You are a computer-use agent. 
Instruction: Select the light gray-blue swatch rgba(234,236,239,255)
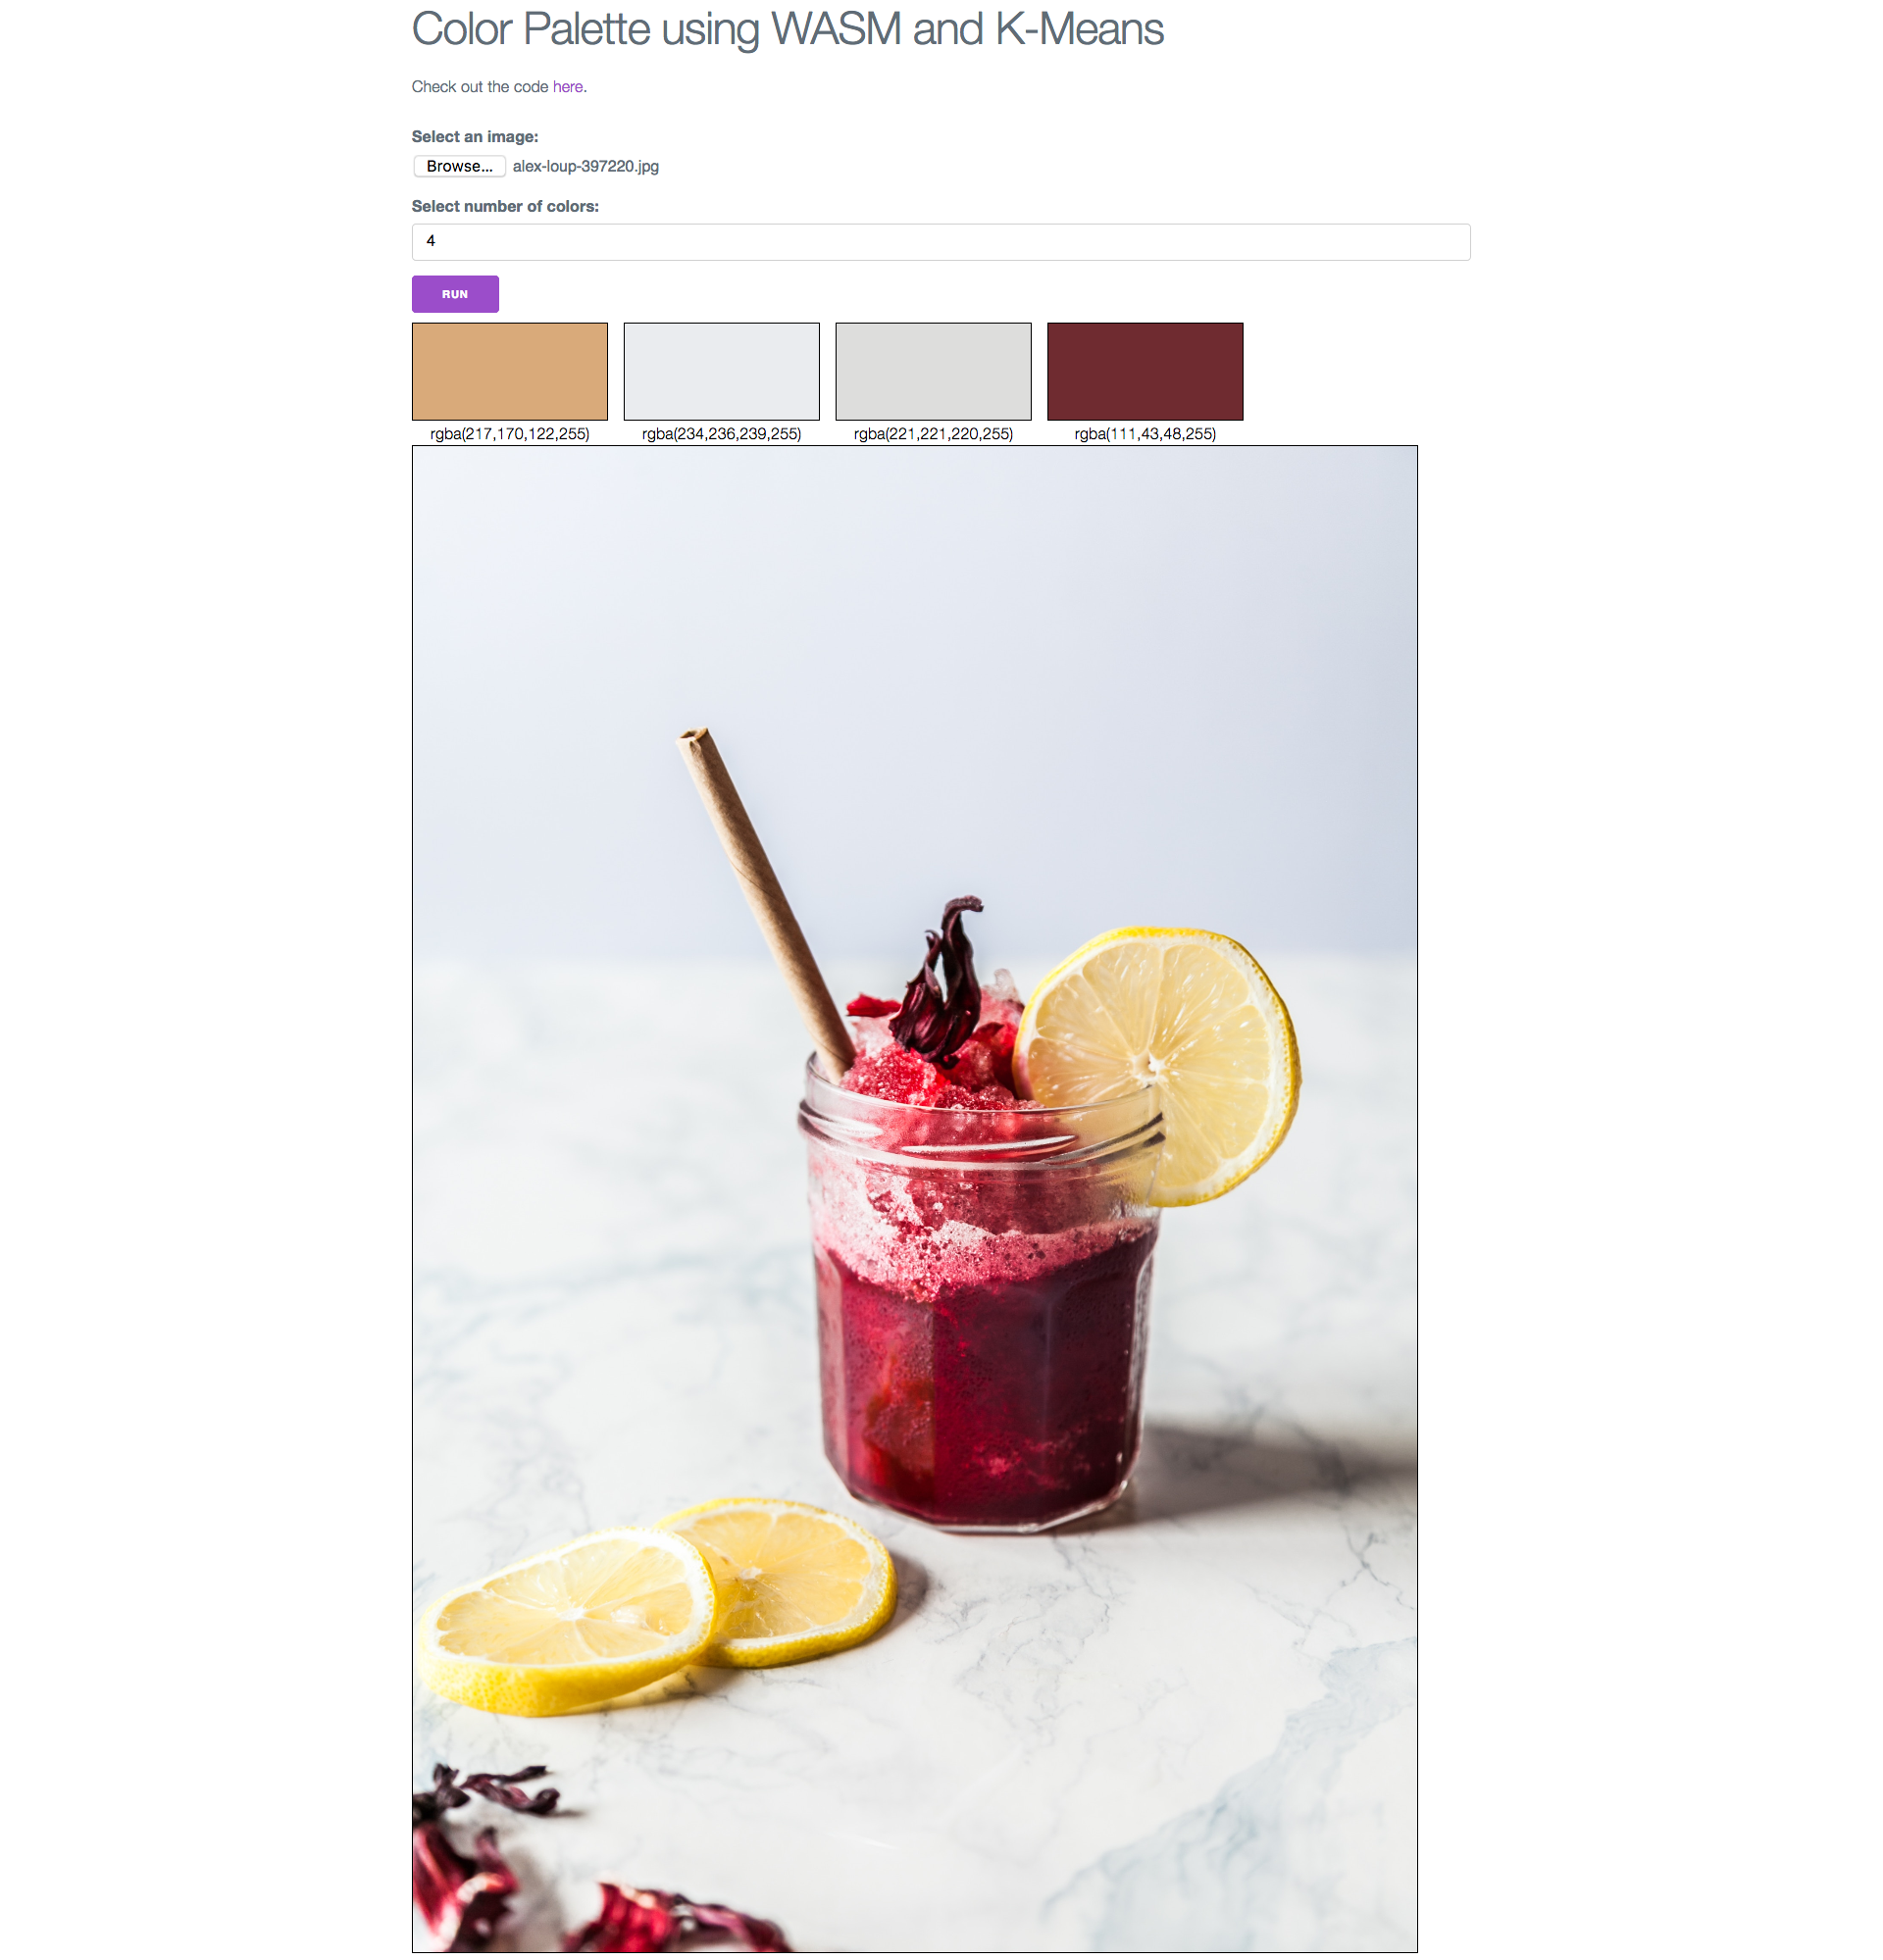(x=721, y=371)
